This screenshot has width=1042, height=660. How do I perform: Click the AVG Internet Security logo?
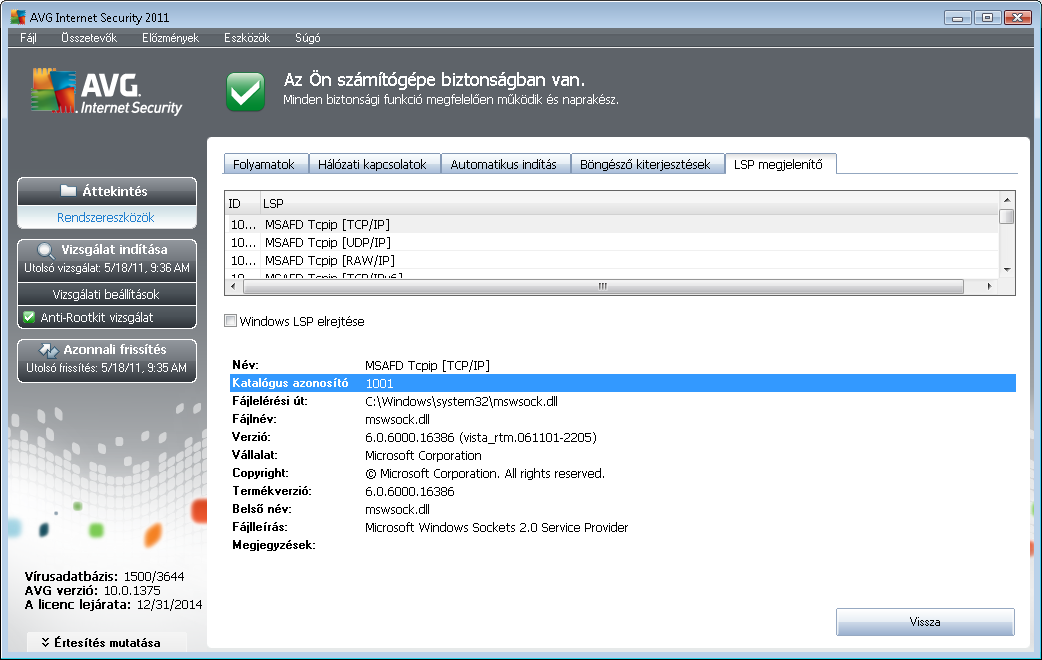coord(106,91)
